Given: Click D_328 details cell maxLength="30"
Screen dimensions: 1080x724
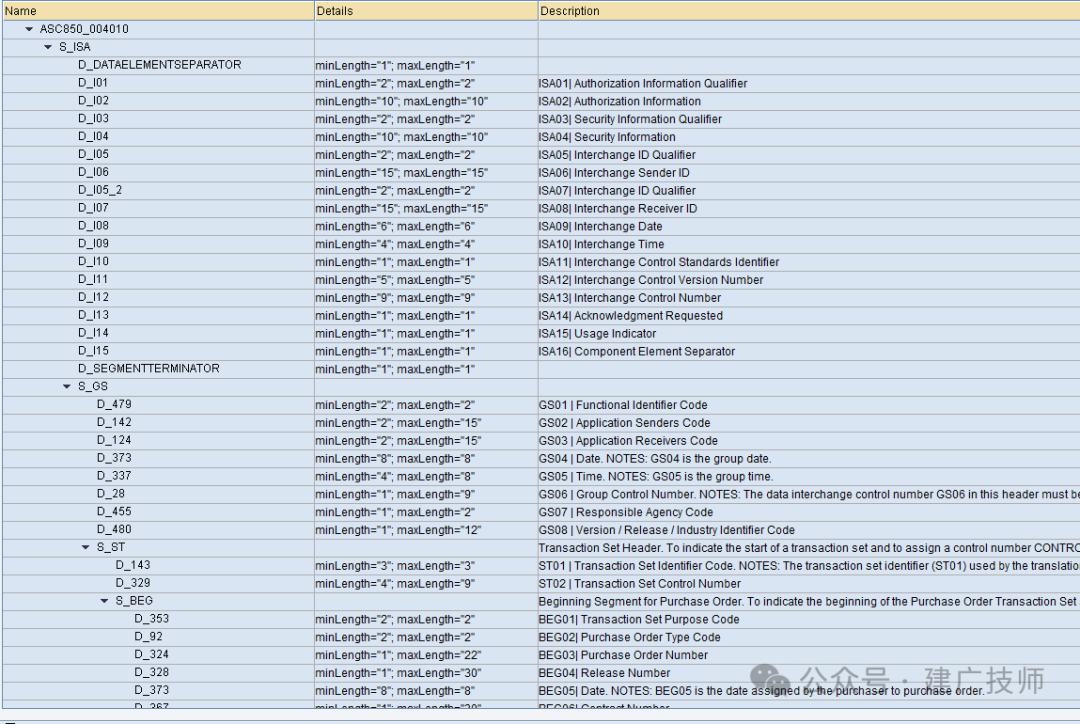Looking at the screenshot, I should point(439,674).
